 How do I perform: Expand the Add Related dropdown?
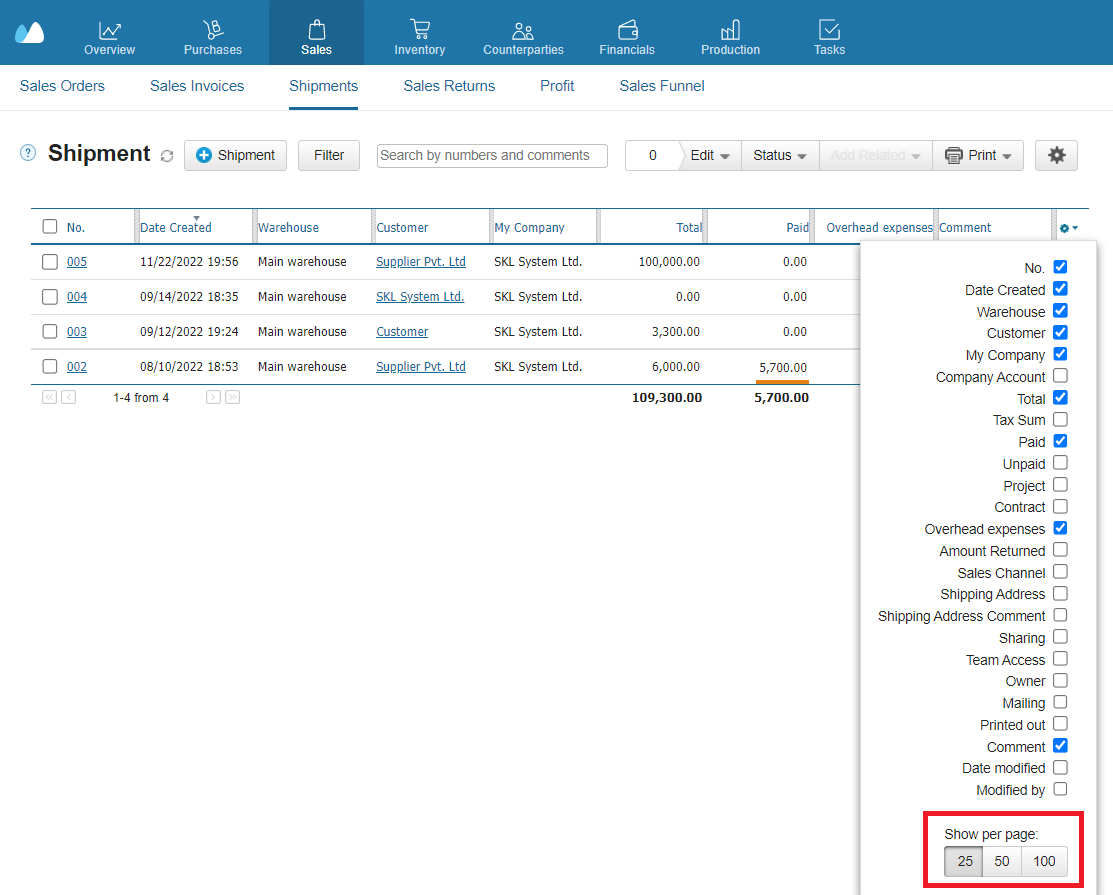tap(876, 155)
